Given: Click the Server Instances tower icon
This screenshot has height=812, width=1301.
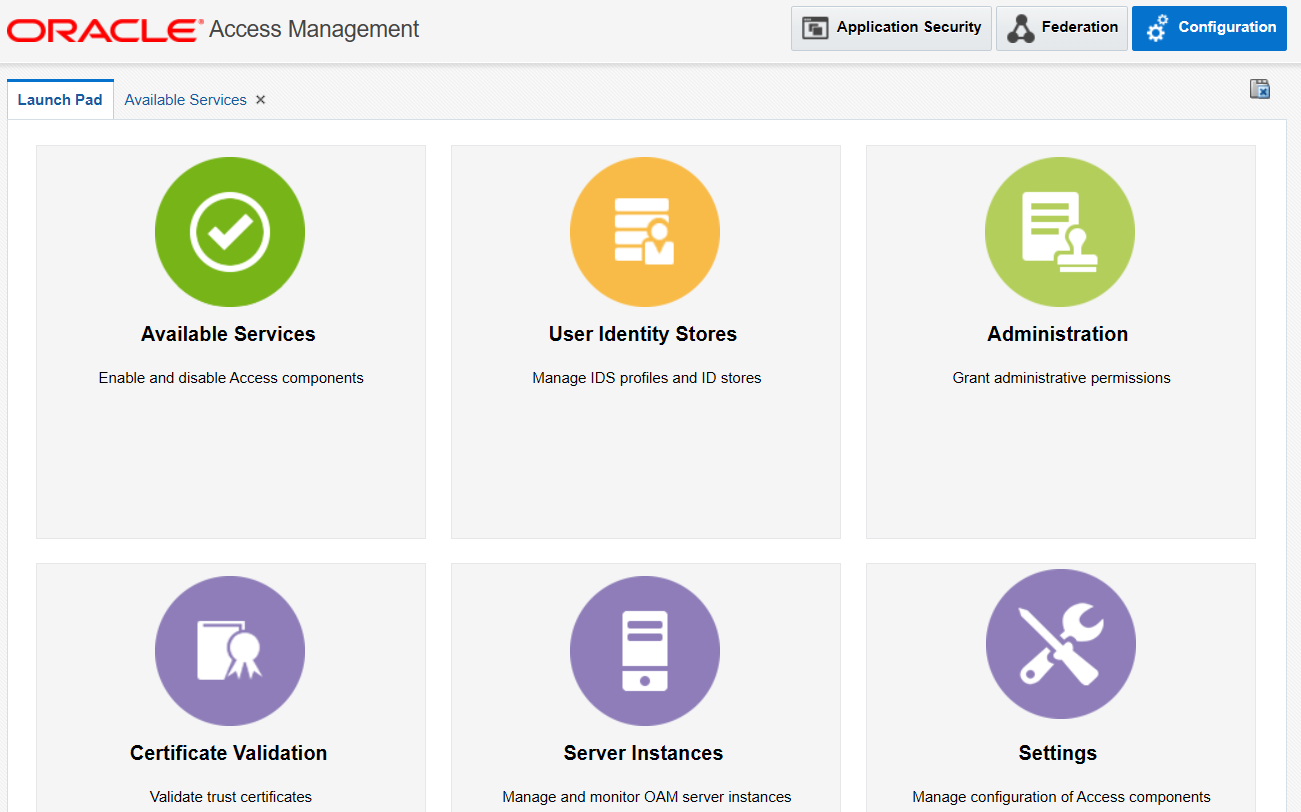Looking at the screenshot, I should 645,651.
